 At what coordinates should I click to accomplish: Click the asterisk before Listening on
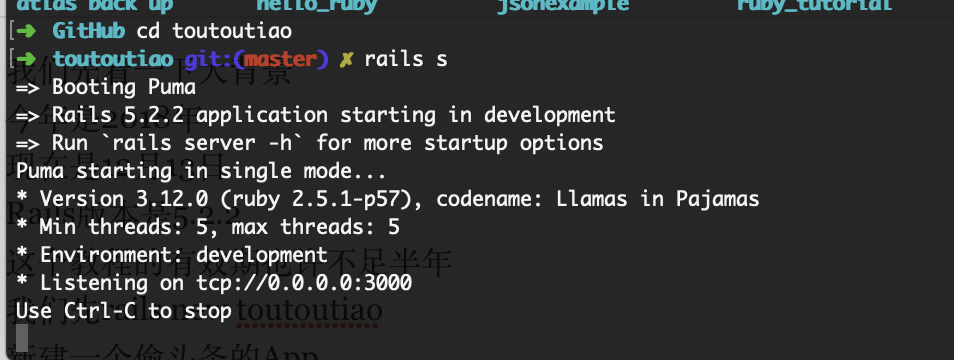(21, 282)
